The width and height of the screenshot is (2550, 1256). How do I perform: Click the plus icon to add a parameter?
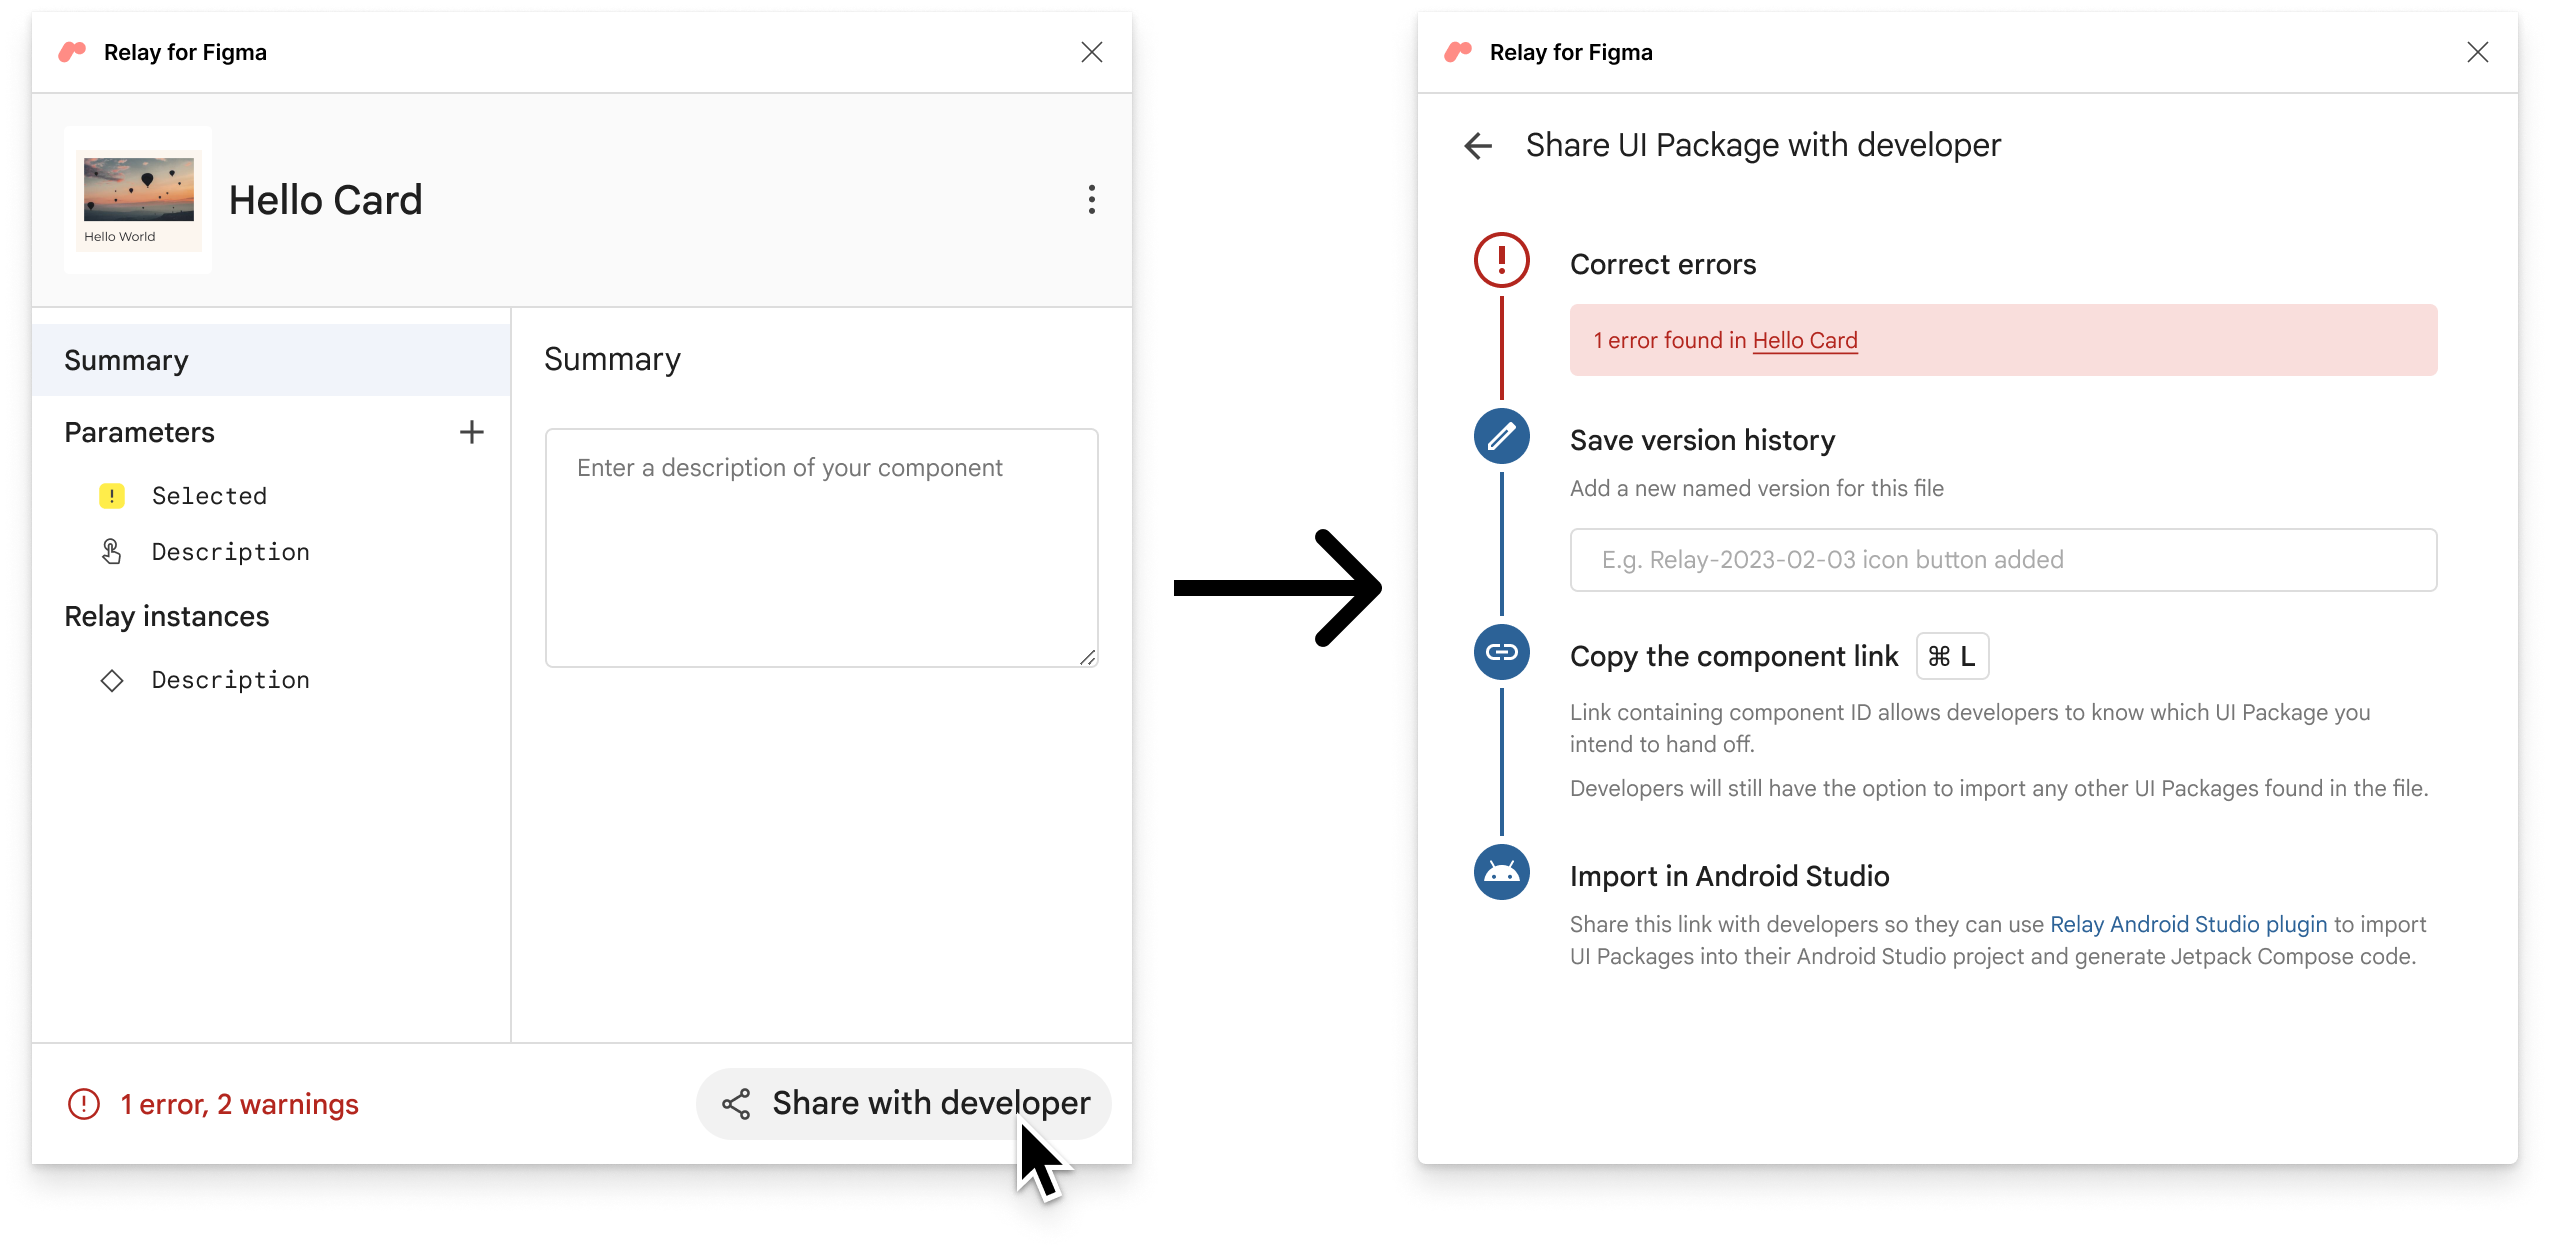472,433
